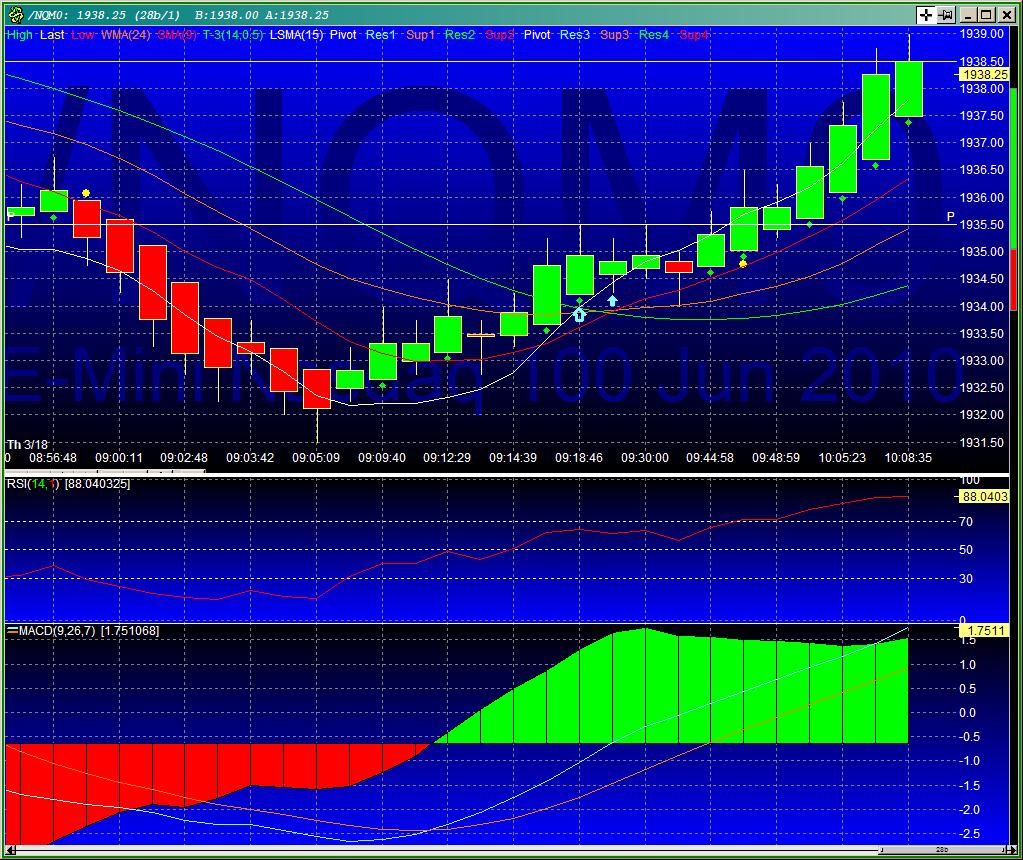
Task: Click the 28b scrollbar thumb
Action: (x=941, y=850)
